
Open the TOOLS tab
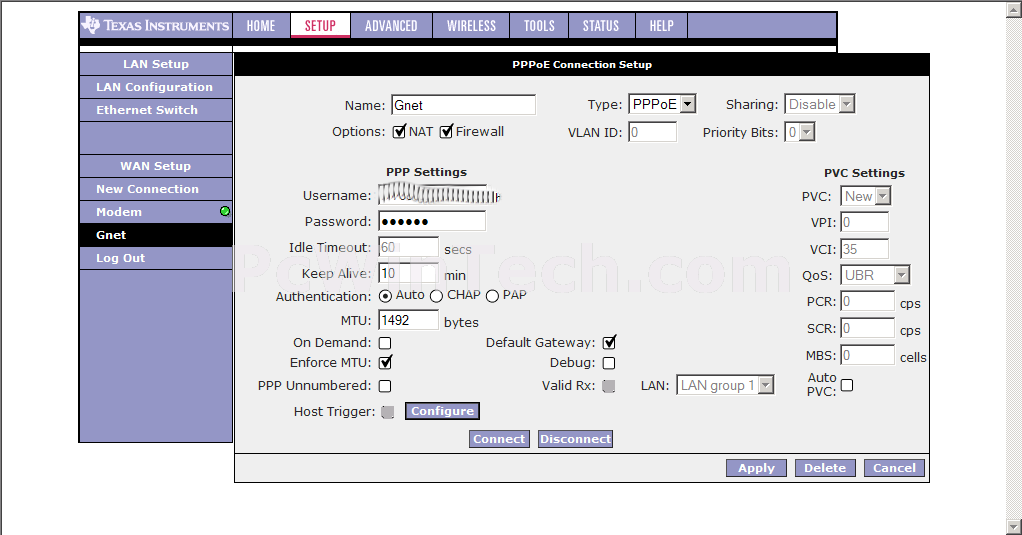[x=539, y=26]
